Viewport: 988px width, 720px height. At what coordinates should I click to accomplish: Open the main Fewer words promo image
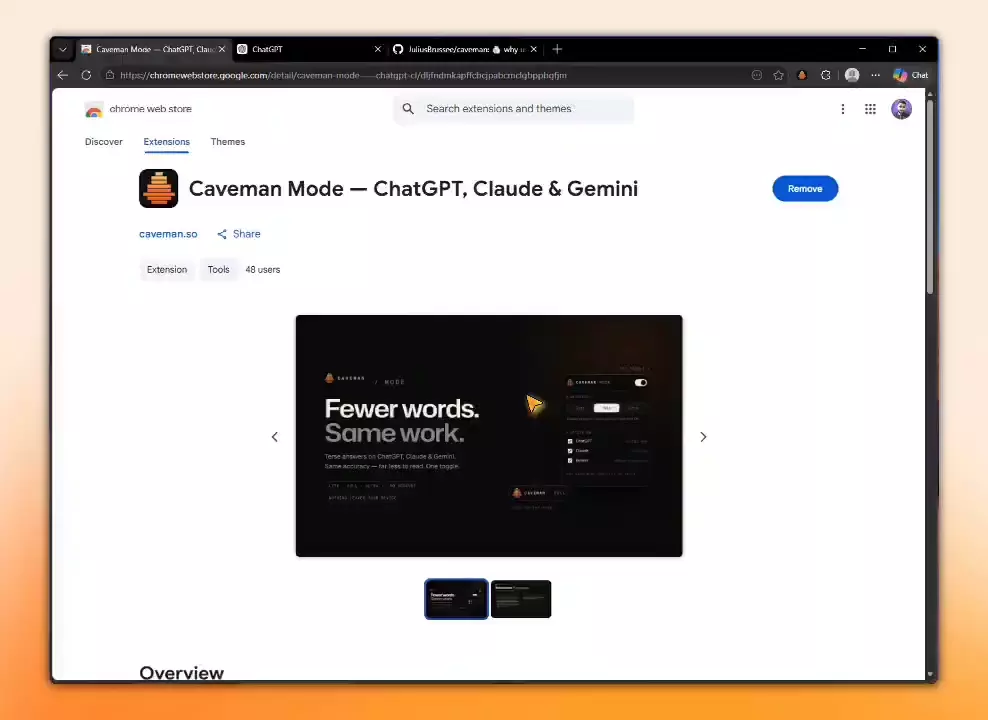tap(489, 436)
